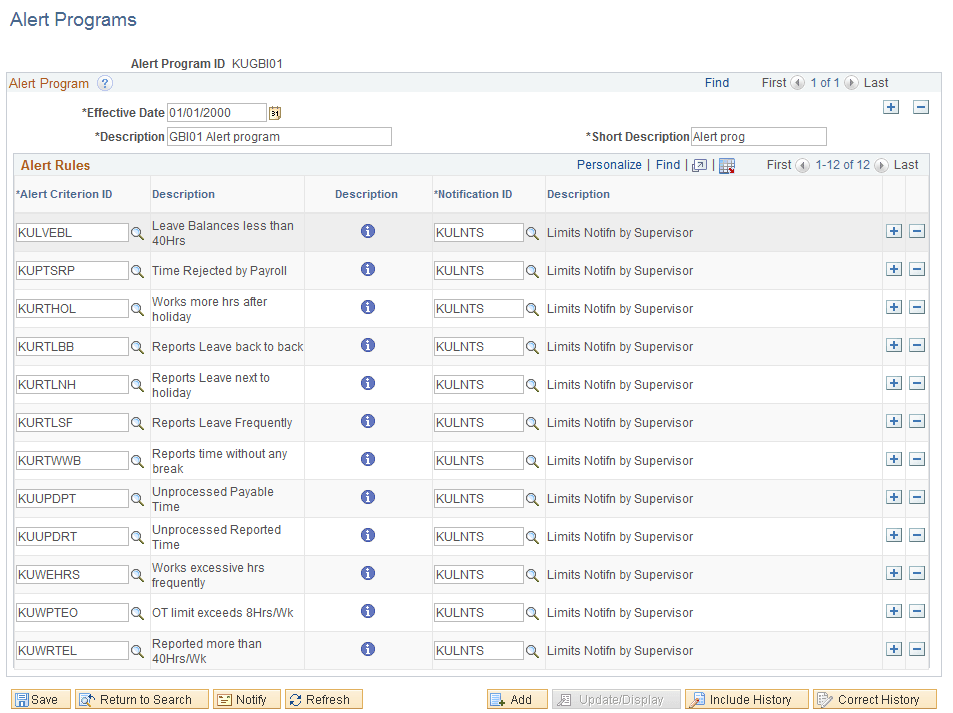Use Find within the Alert Rules grid
The height and width of the screenshot is (713, 953).
coord(667,164)
